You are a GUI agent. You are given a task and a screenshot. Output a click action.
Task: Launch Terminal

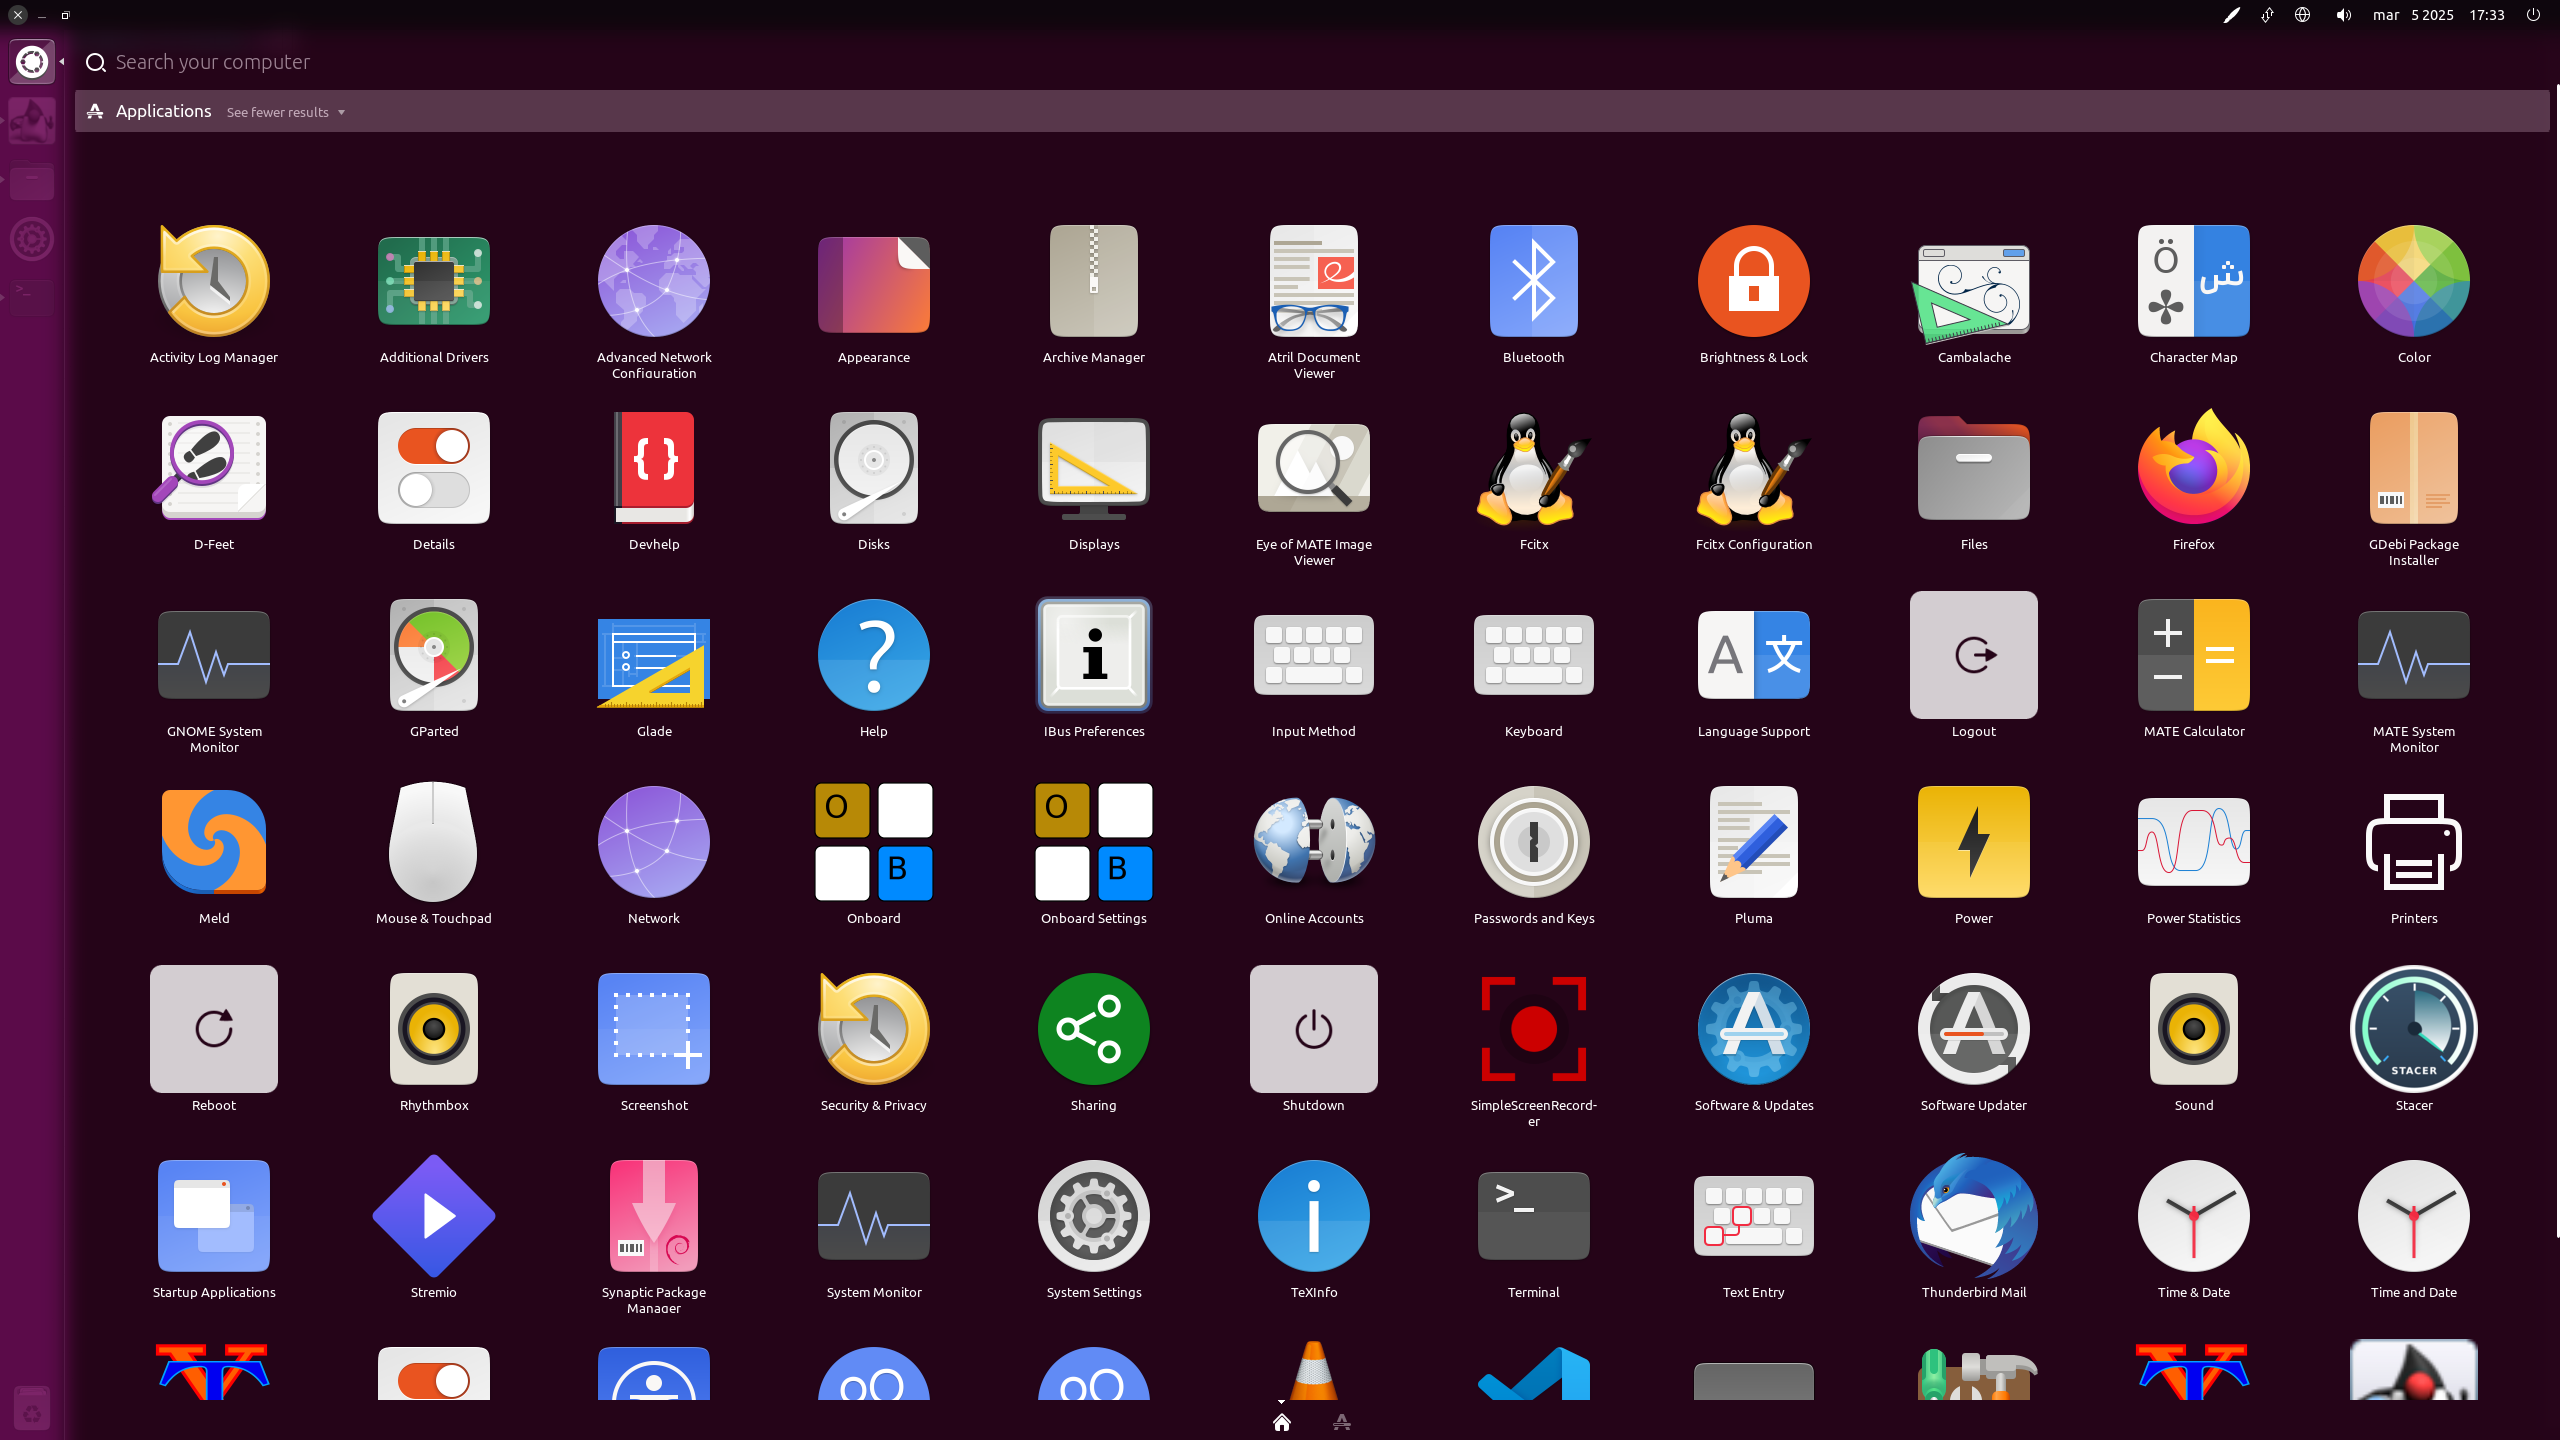pos(1533,1216)
